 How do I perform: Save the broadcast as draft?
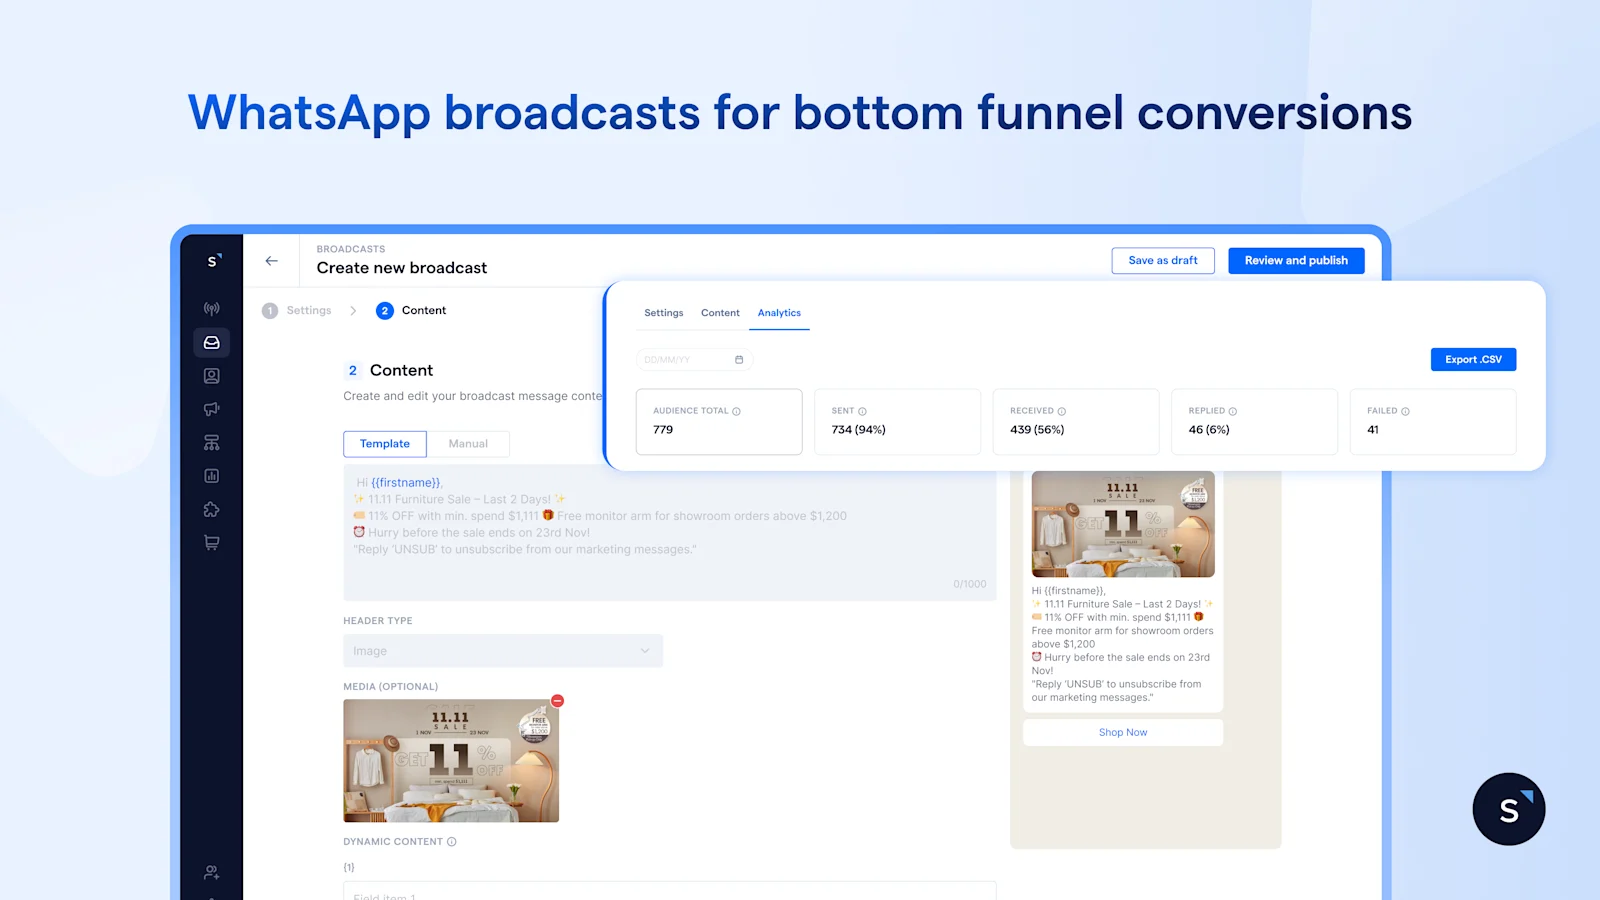click(1163, 260)
